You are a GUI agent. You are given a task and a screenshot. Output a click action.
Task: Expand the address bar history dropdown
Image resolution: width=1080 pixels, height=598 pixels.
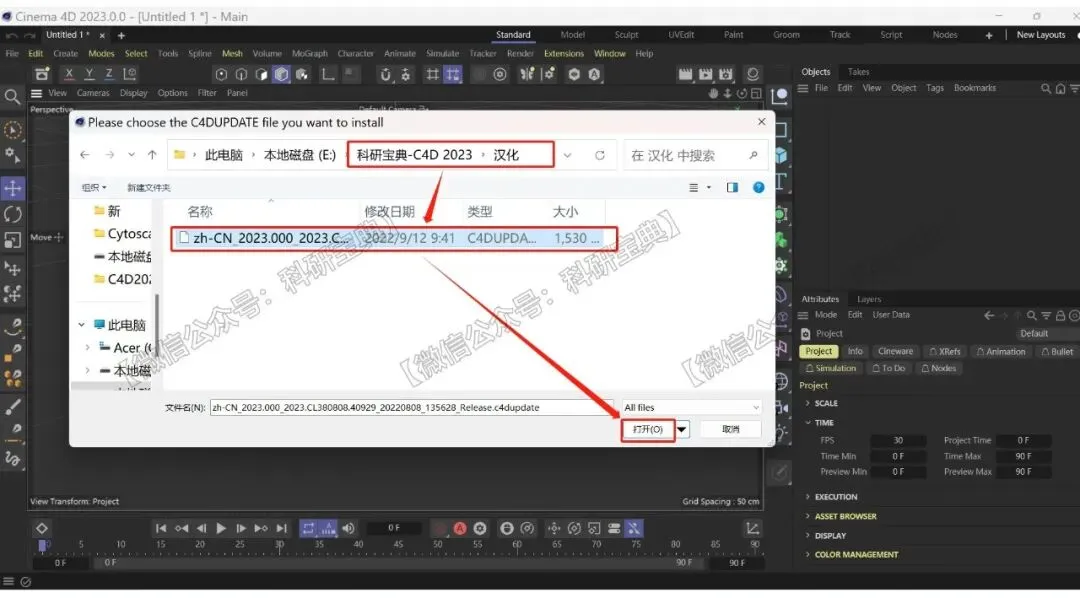click(568, 155)
